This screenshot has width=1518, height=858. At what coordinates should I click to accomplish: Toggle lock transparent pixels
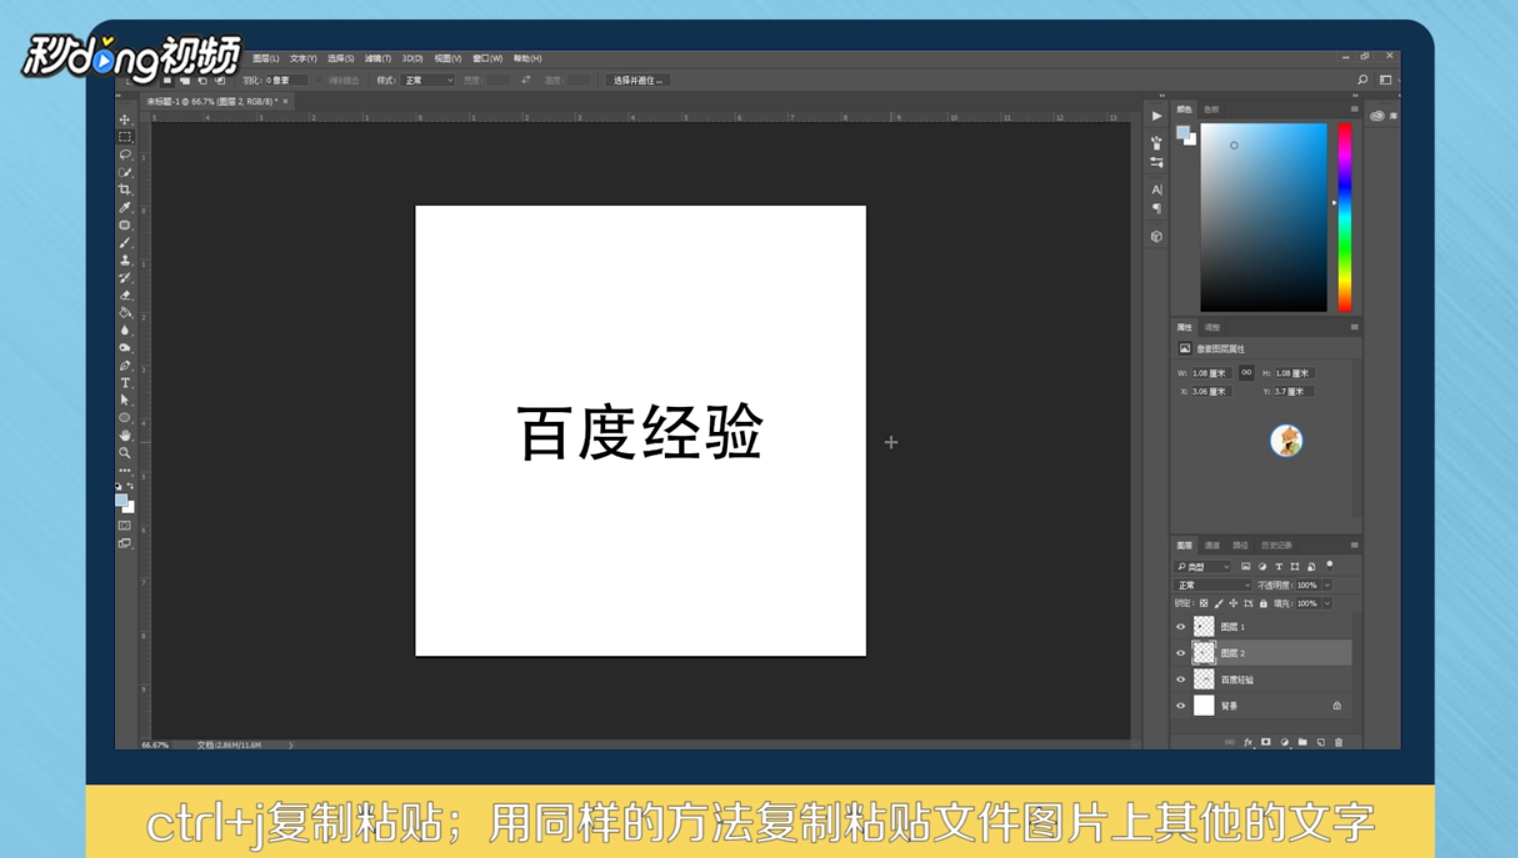1204,603
